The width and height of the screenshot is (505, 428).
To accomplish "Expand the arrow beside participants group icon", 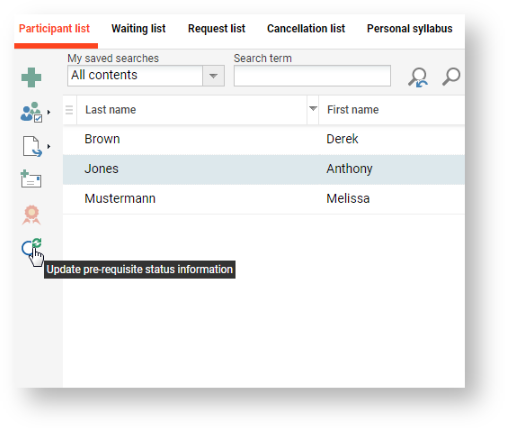I will tap(49, 112).
